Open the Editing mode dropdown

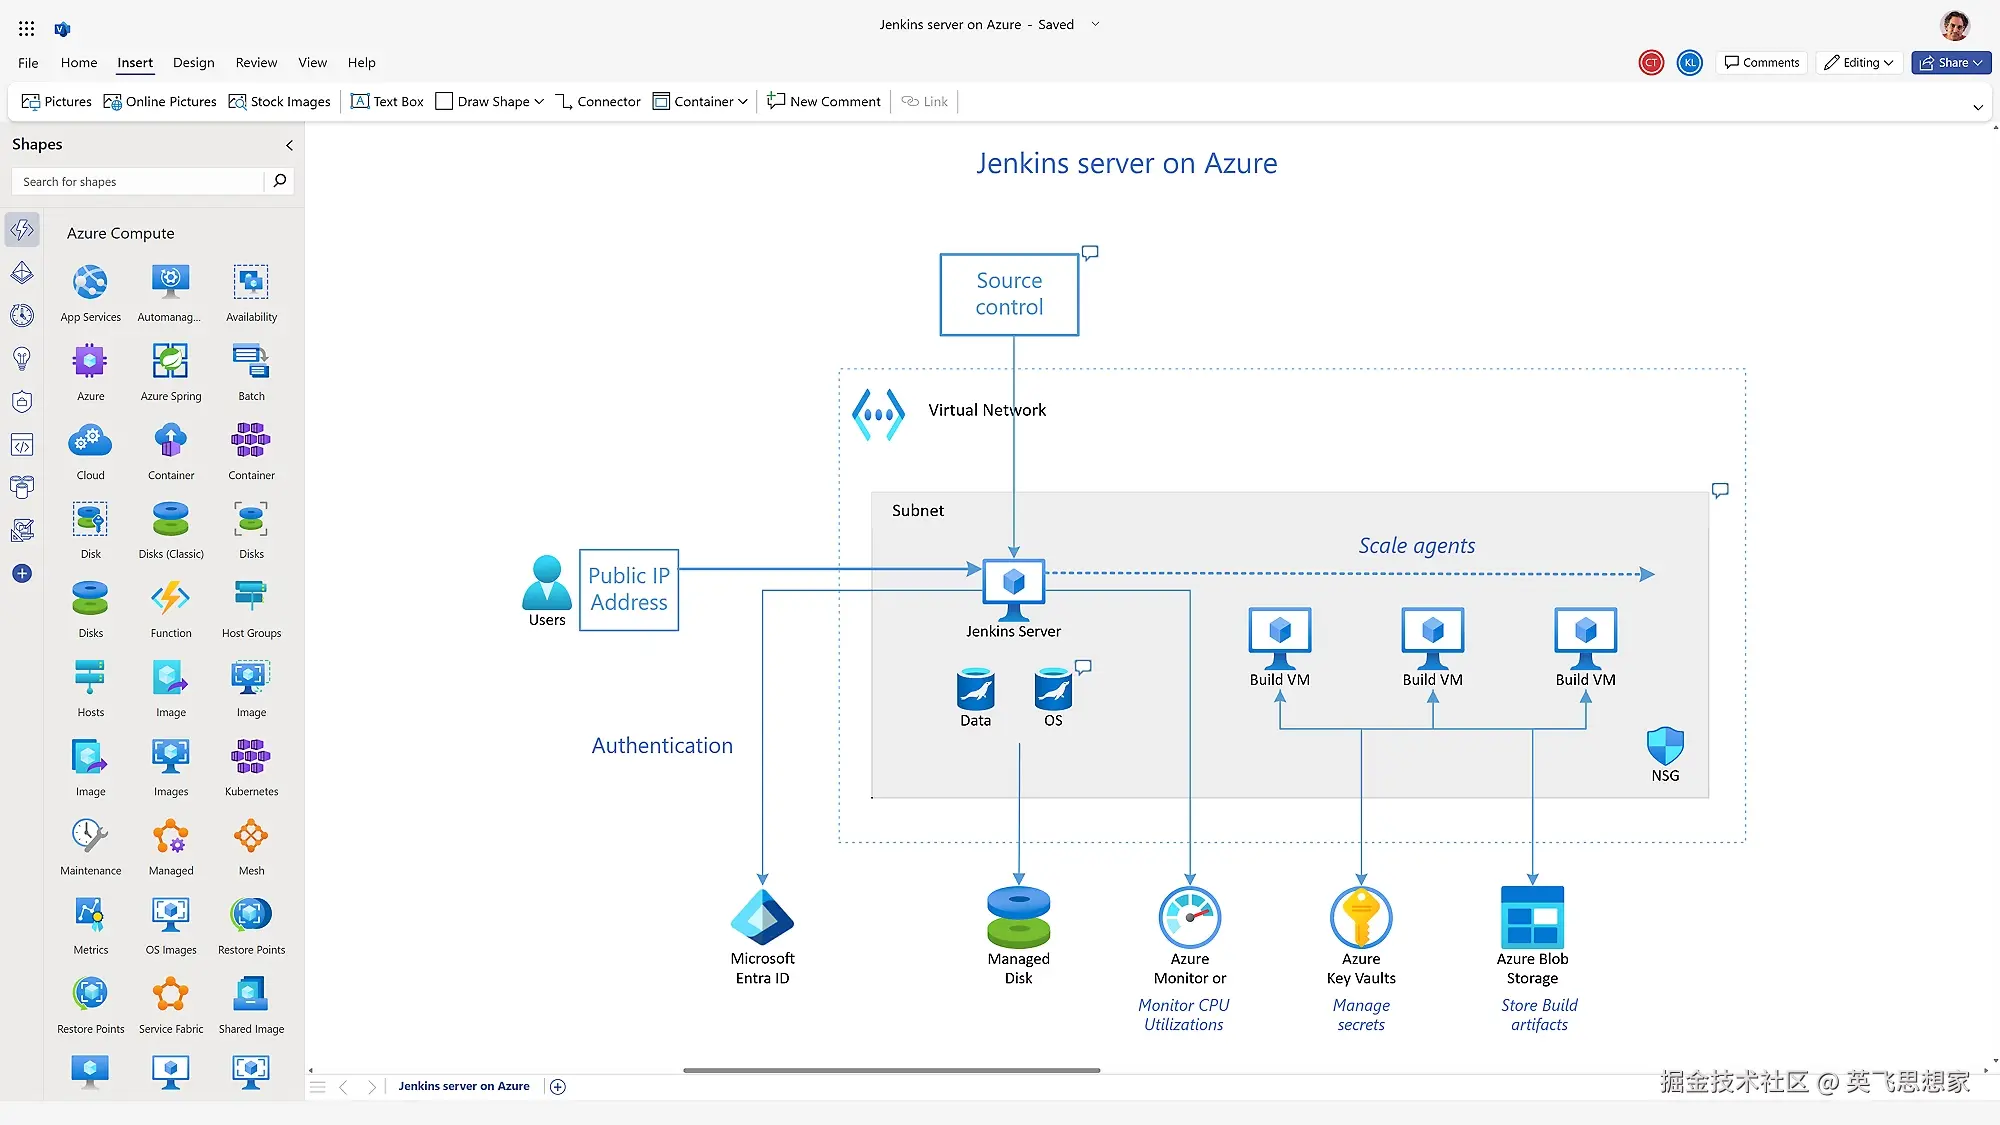click(1859, 63)
